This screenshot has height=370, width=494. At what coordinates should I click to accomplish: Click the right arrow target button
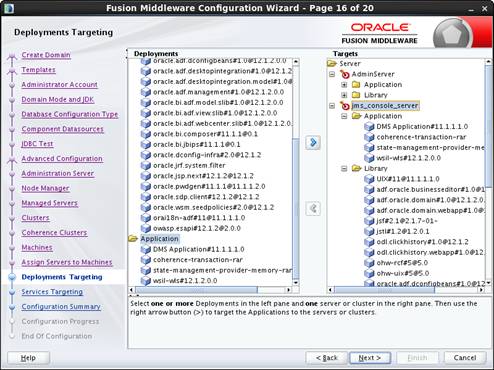(313, 143)
